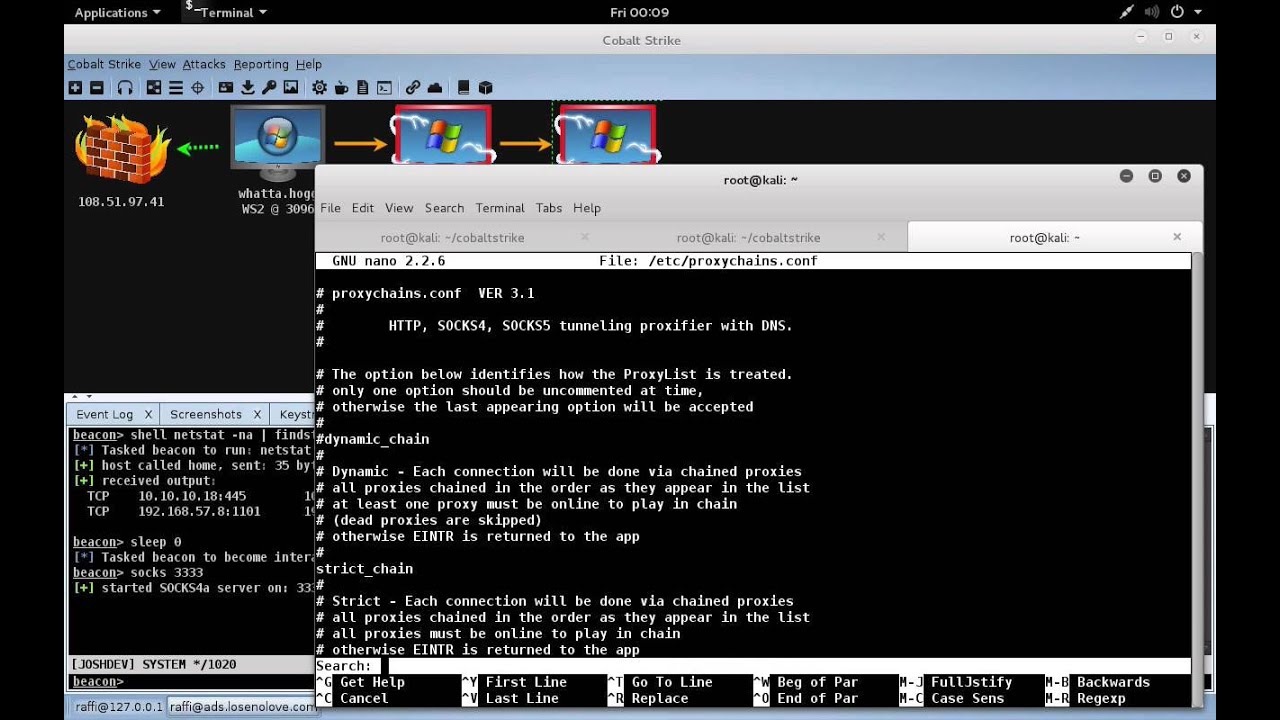
Task: Select the middle red-framed Windows beacon node
Action: [443, 135]
